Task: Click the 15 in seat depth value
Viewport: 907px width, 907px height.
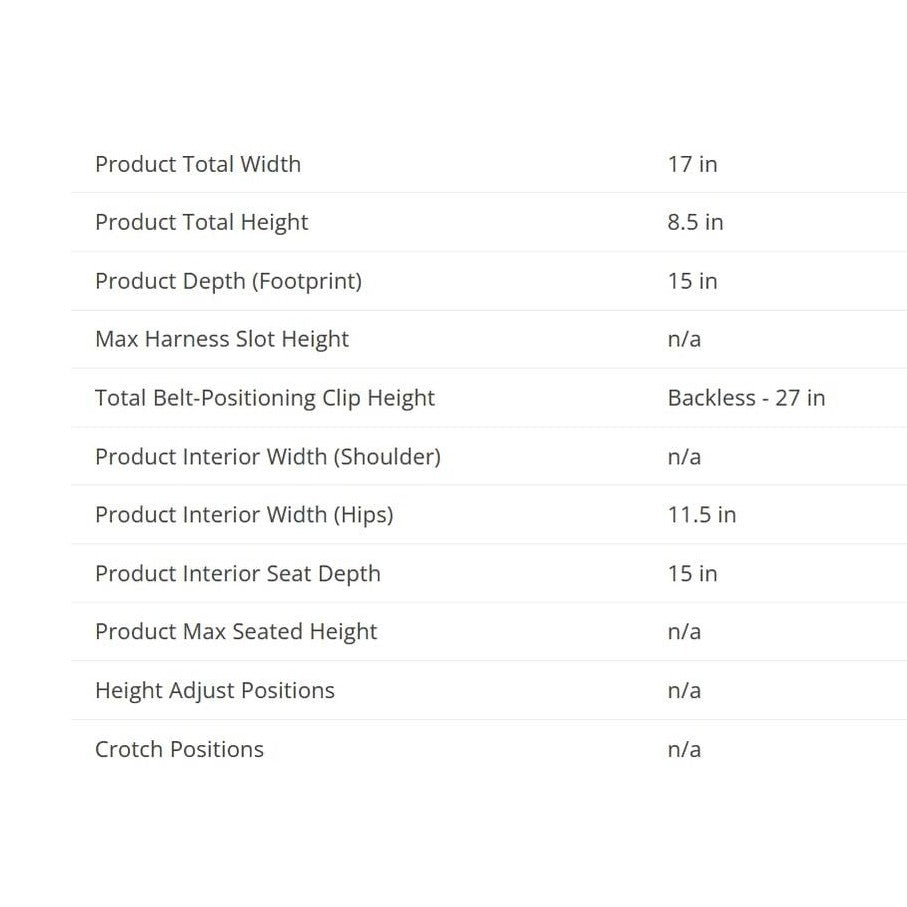Action: click(692, 574)
